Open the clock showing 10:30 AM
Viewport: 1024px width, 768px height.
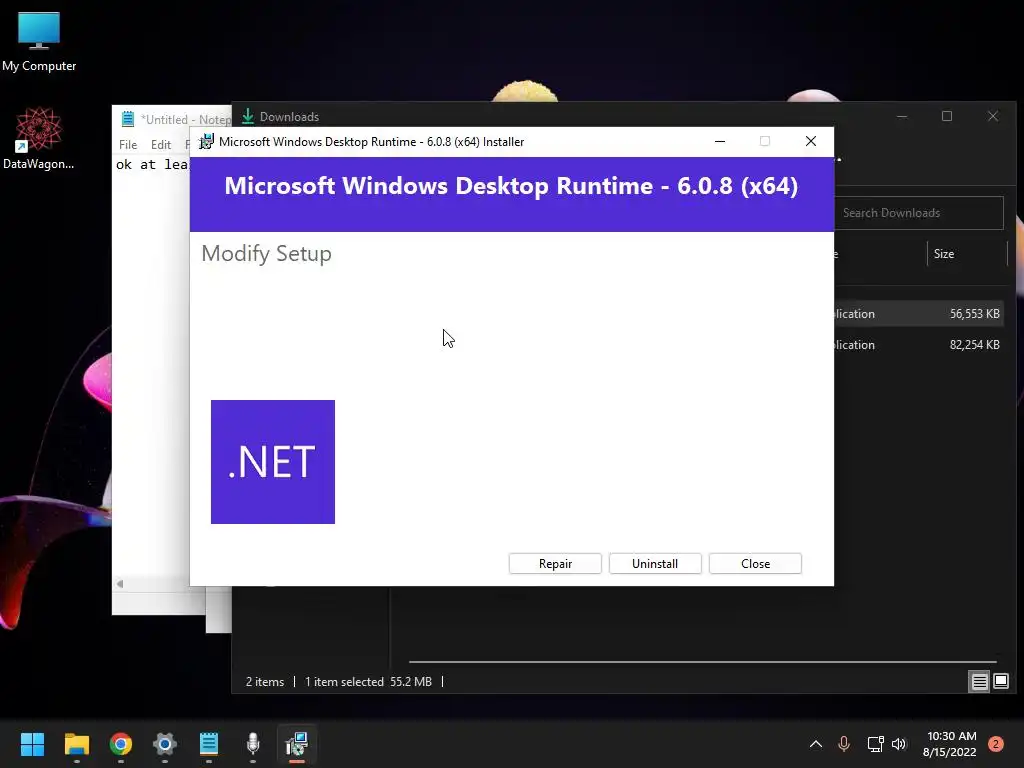click(951, 744)
